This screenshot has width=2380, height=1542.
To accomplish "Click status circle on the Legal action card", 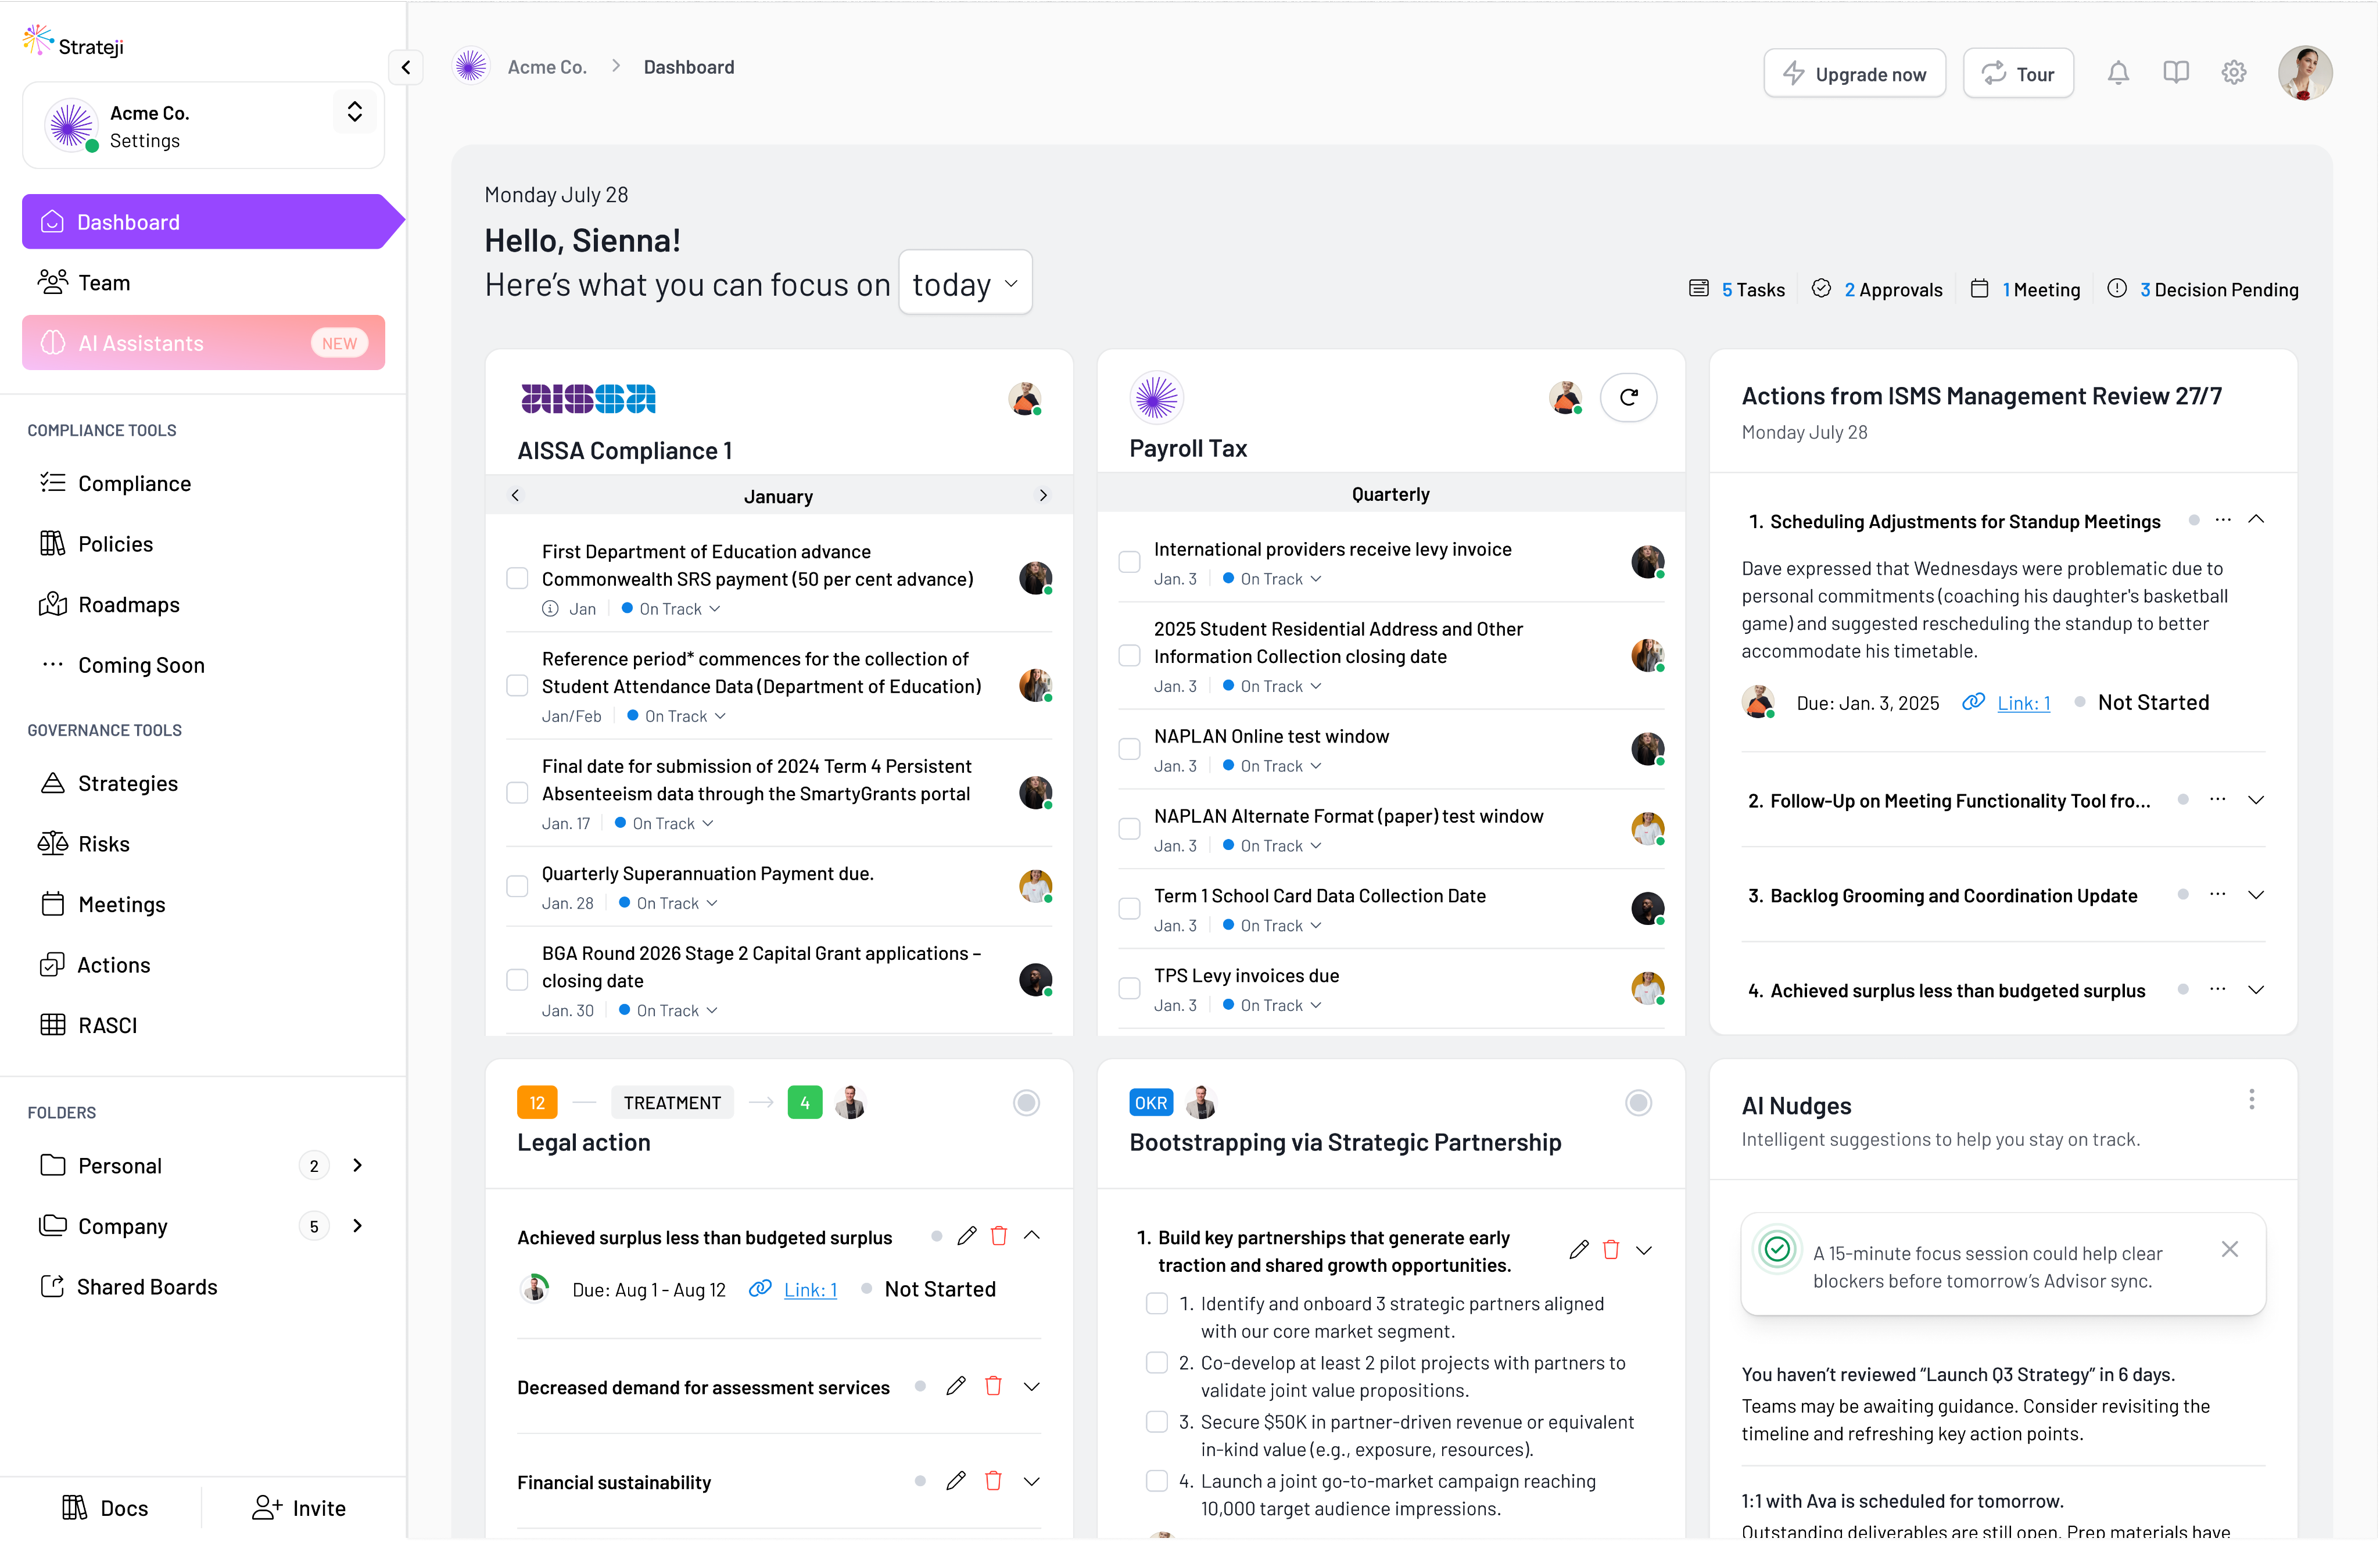I will (x=1026, y=1103).
